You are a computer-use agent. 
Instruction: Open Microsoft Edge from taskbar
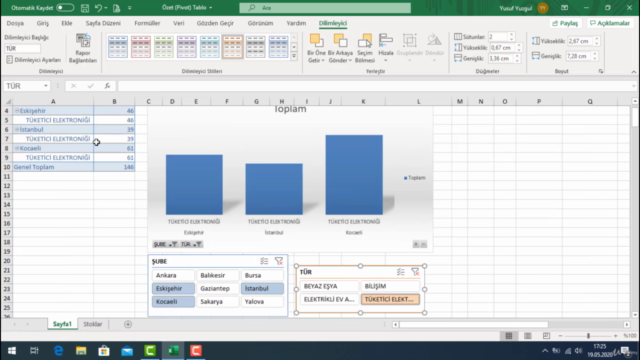[x=58, y=351]
